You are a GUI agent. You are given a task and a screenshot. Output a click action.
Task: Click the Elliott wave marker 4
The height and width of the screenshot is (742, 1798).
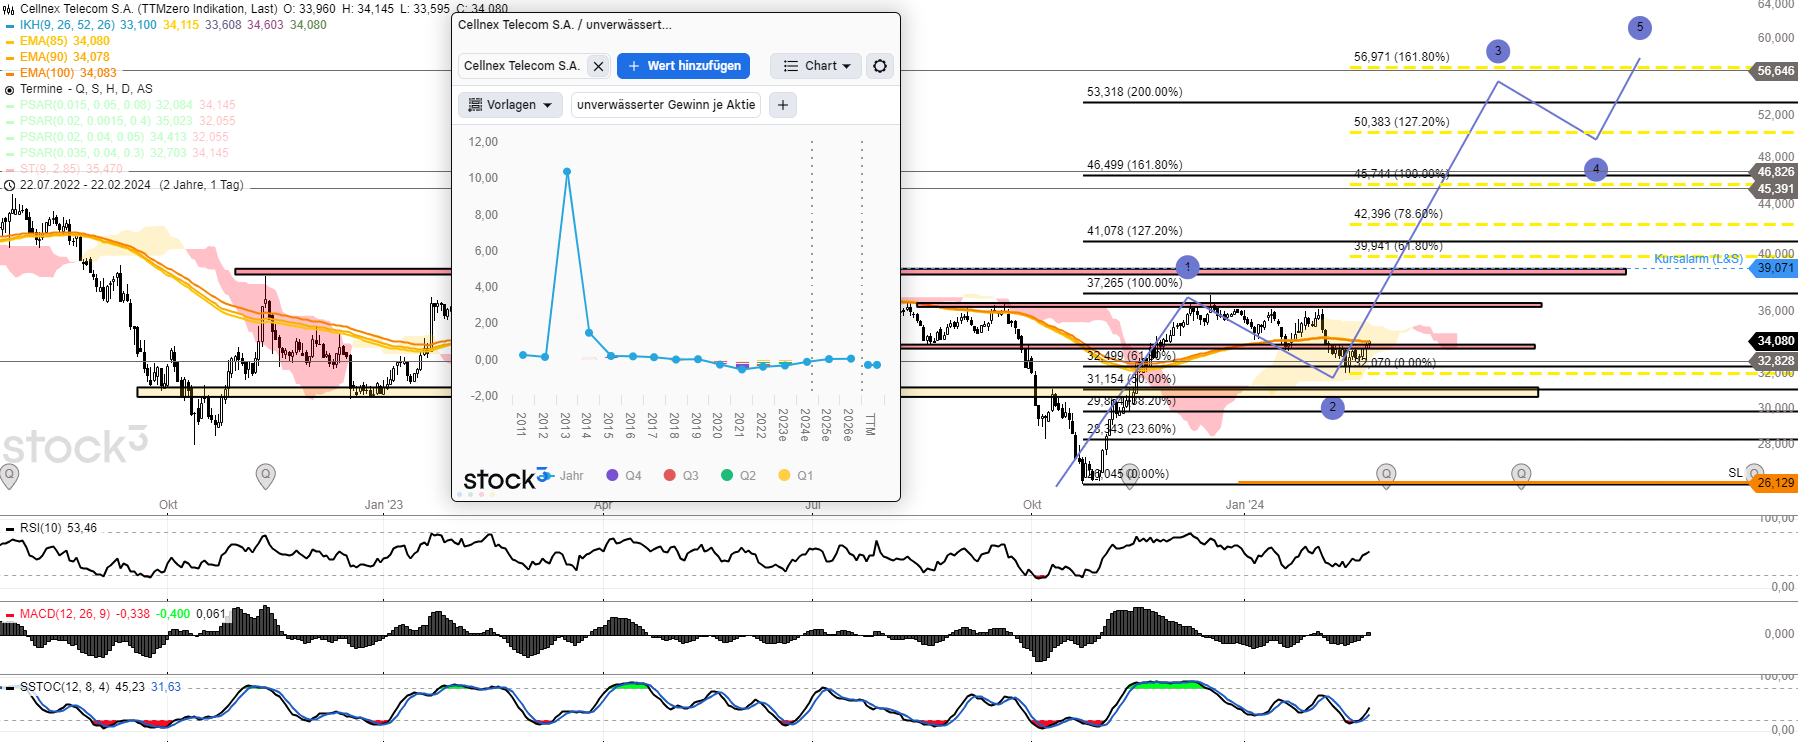(x=1596, y=169)
